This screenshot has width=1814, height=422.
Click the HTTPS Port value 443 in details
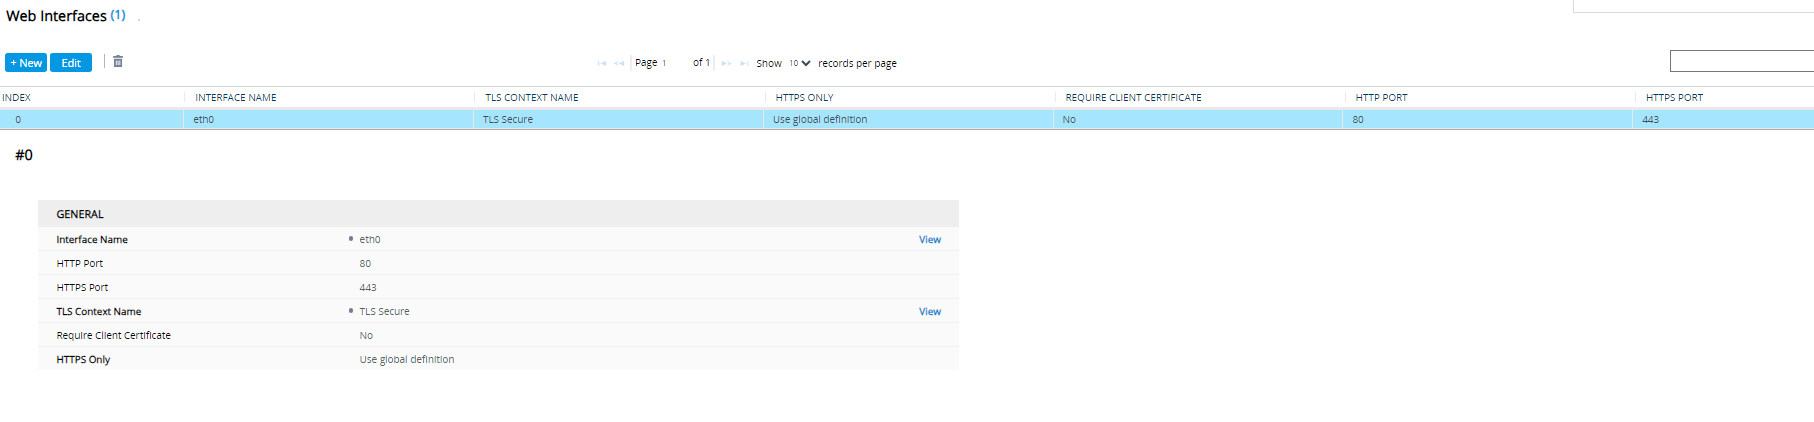tap(368, 288)
